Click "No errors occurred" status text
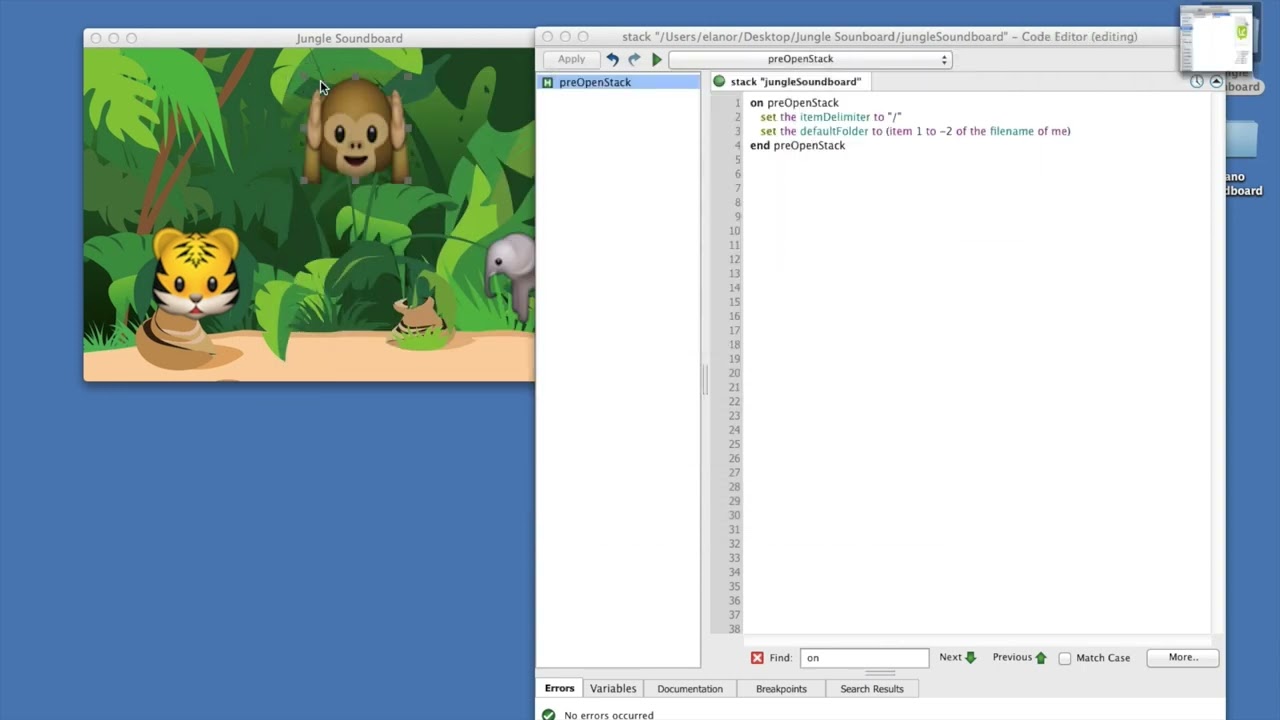 point(609,715)
